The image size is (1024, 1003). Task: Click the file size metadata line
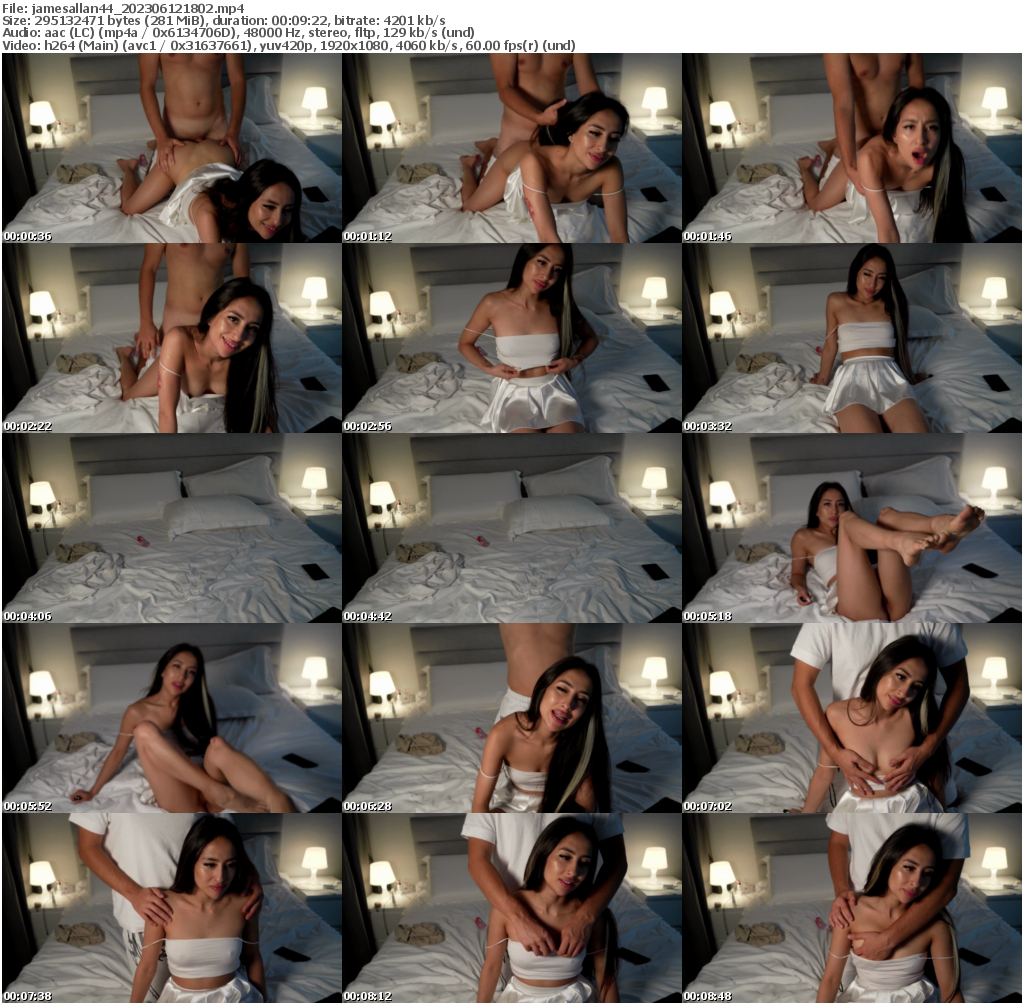[x=120, y=19]
